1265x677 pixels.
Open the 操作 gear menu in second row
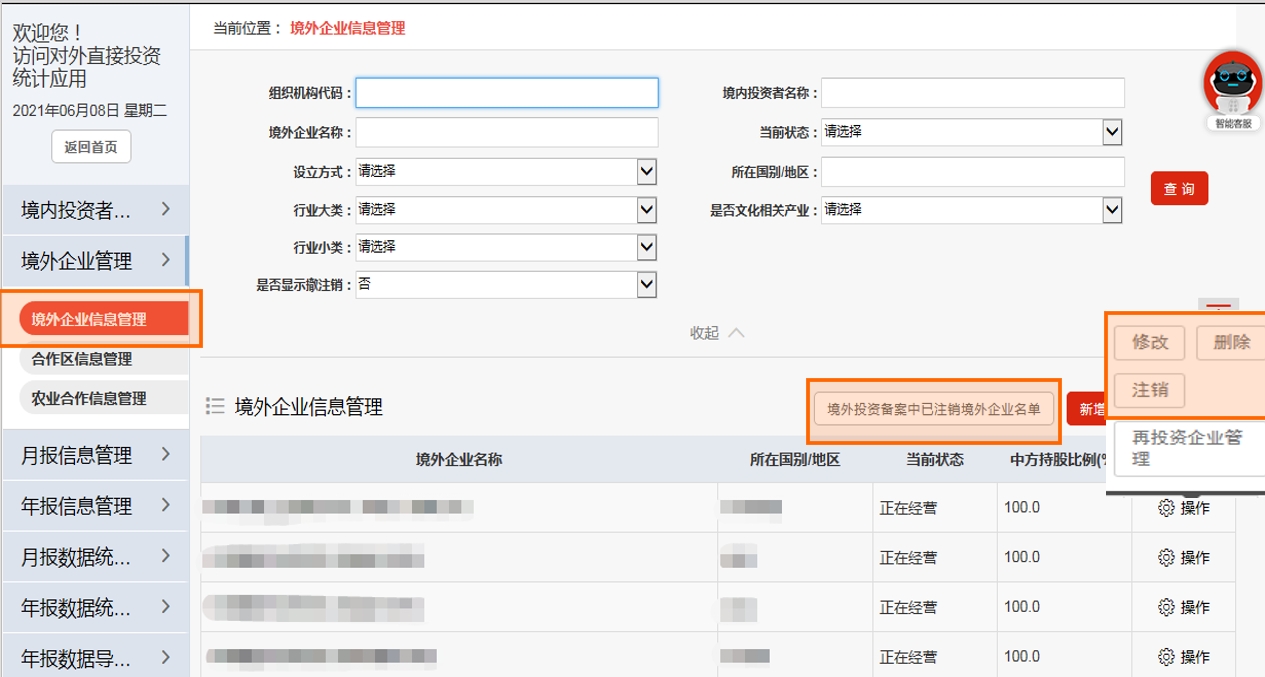pyautogui.click(x=1183, y=557)
